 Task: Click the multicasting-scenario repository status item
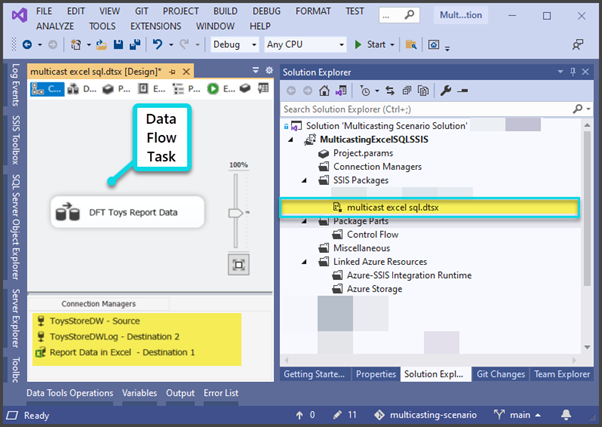425,415
